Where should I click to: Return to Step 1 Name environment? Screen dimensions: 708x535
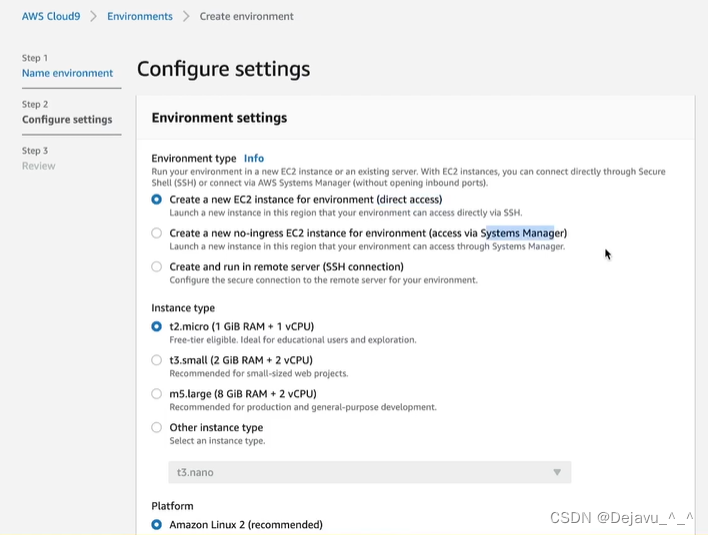pos(67,73)
